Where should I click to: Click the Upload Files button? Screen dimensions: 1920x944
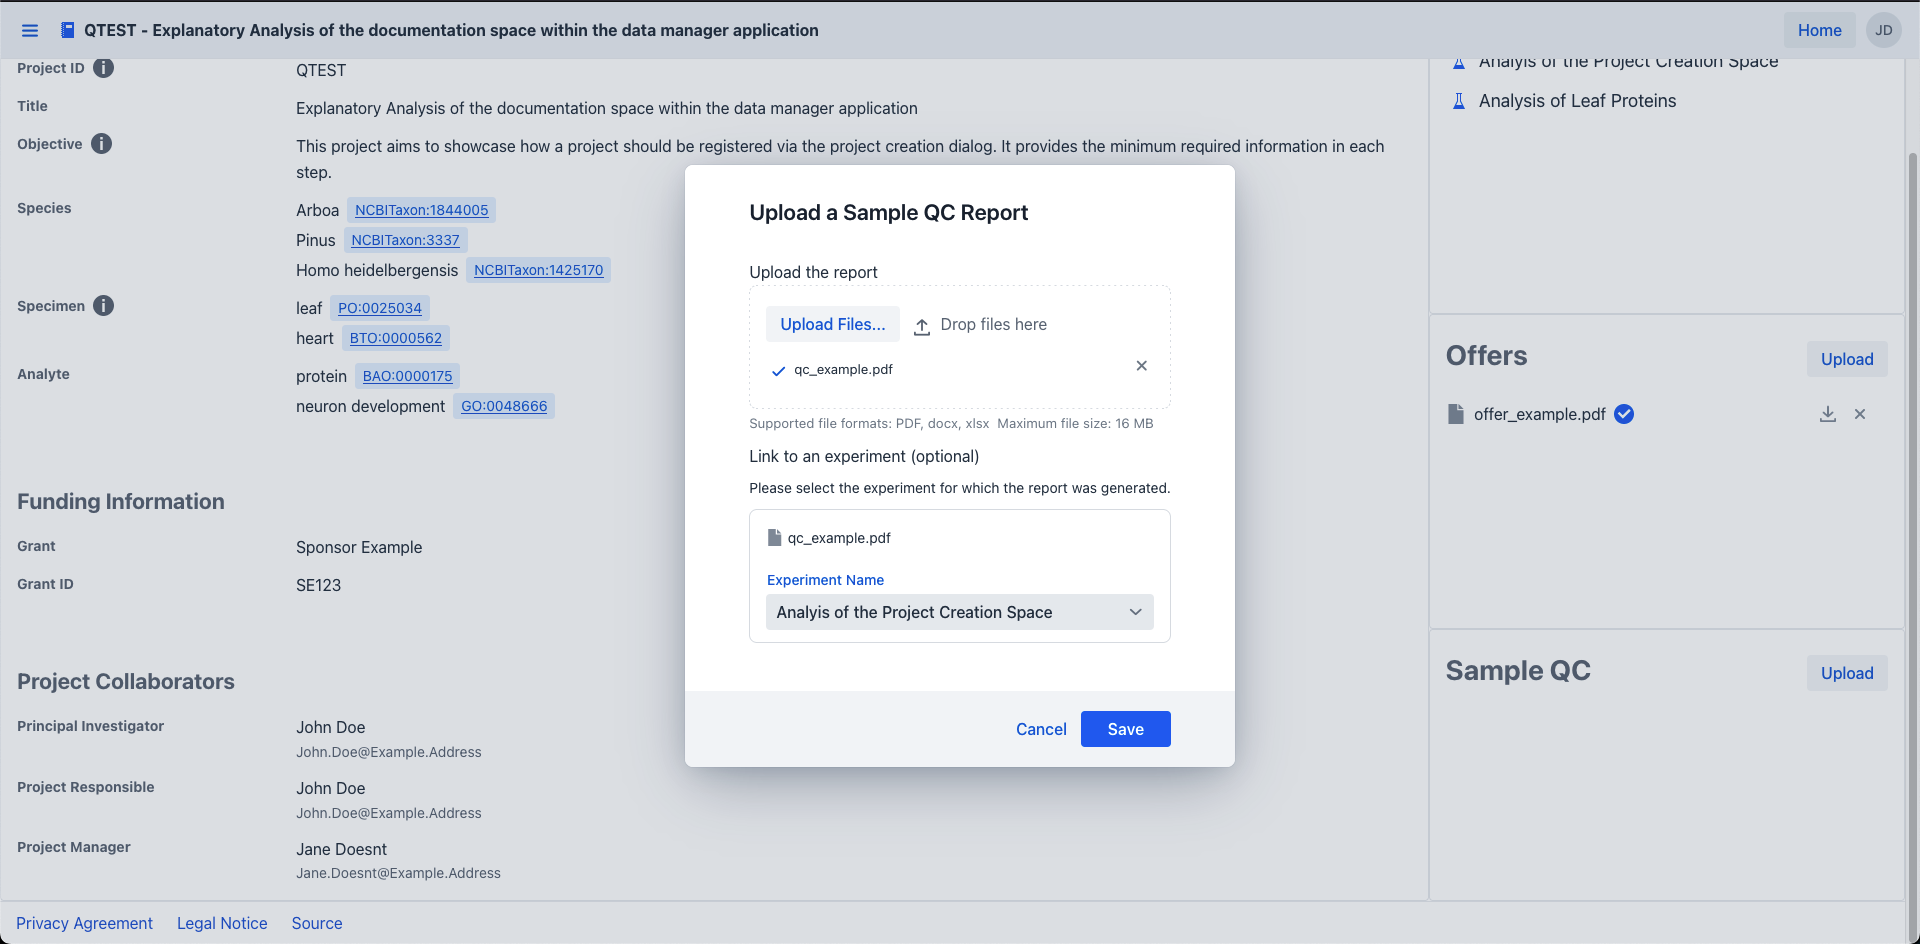pos(832,324)
